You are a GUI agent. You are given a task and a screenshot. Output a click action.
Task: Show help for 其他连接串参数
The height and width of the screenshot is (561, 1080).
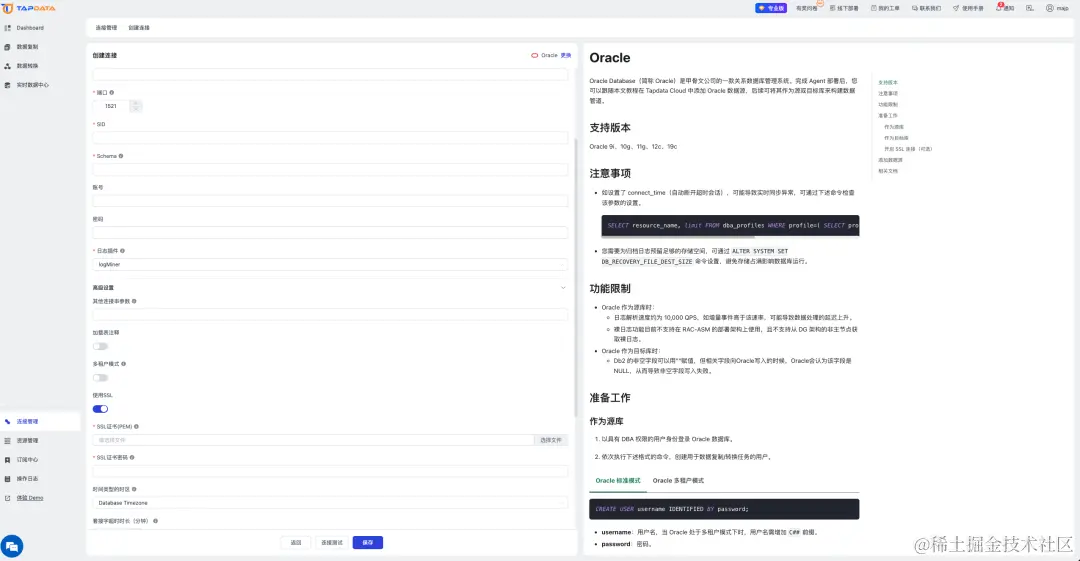[134, 301]
